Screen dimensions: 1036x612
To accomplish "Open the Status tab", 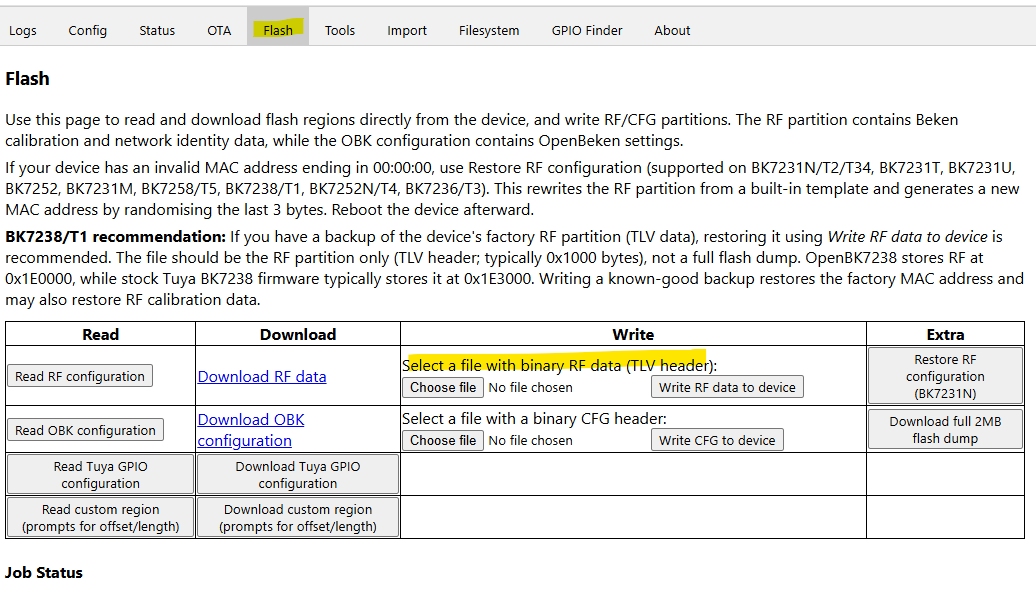I will coord(157,30).
